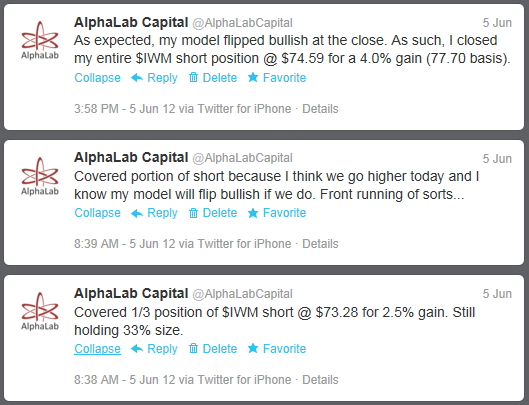Click the reply arrow icon on the 3:58 PM tweet
Image resolution: width=529 pixels, height=405 pixels.
[x=137, y=78]
